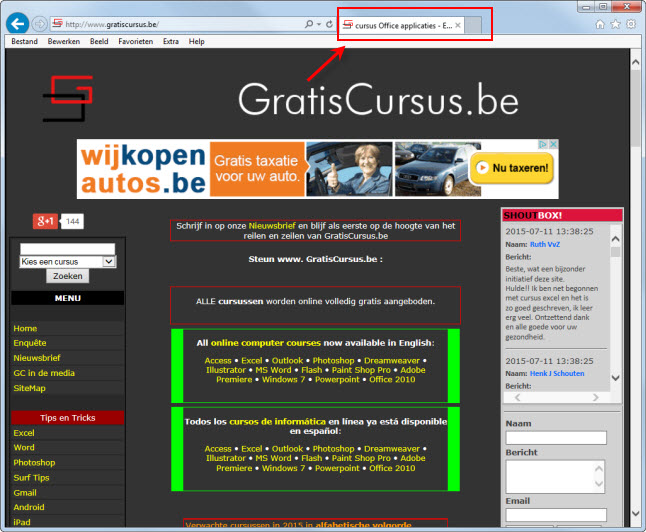Click the GratisCursus logo icon
This screenshot has height=532, width=646.
coord(68,98)
